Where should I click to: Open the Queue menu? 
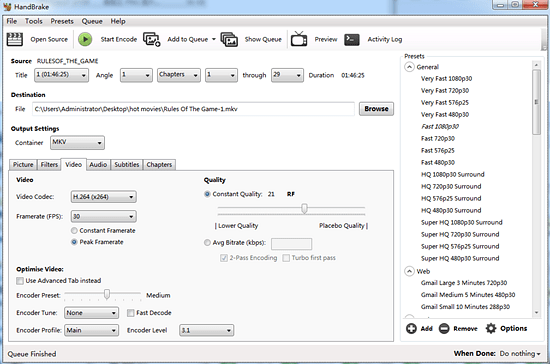pyautogui.click(x=92, y=21)
